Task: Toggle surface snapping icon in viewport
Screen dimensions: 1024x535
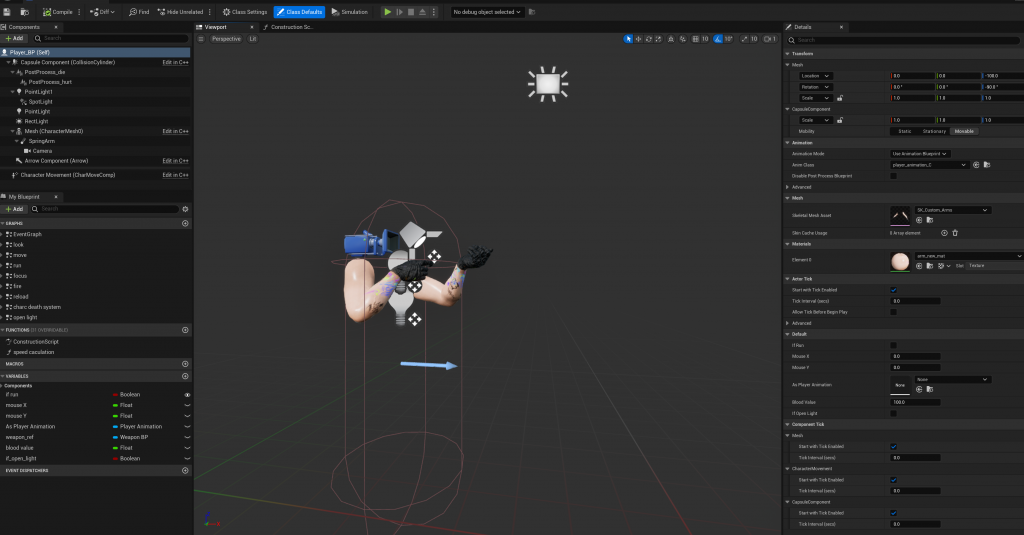Action: (x=682, y=39)
